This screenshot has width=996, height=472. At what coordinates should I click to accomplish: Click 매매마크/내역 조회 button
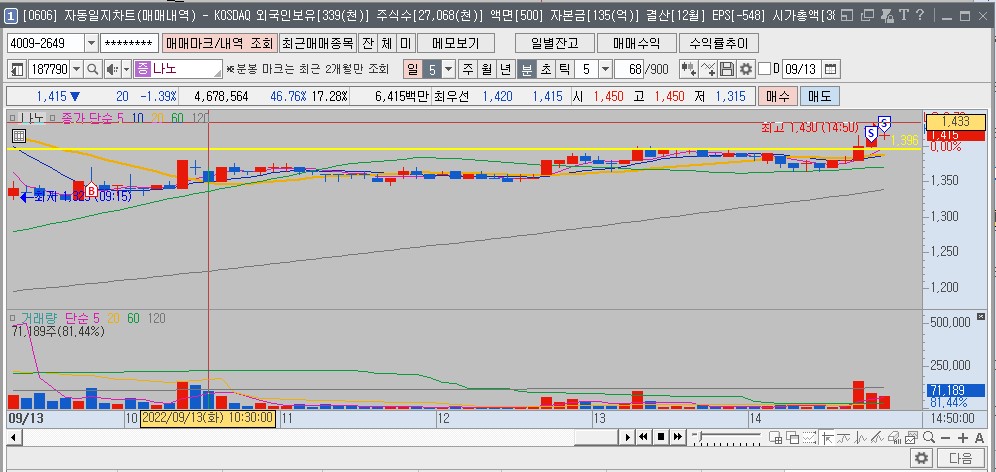pos(219,43)
